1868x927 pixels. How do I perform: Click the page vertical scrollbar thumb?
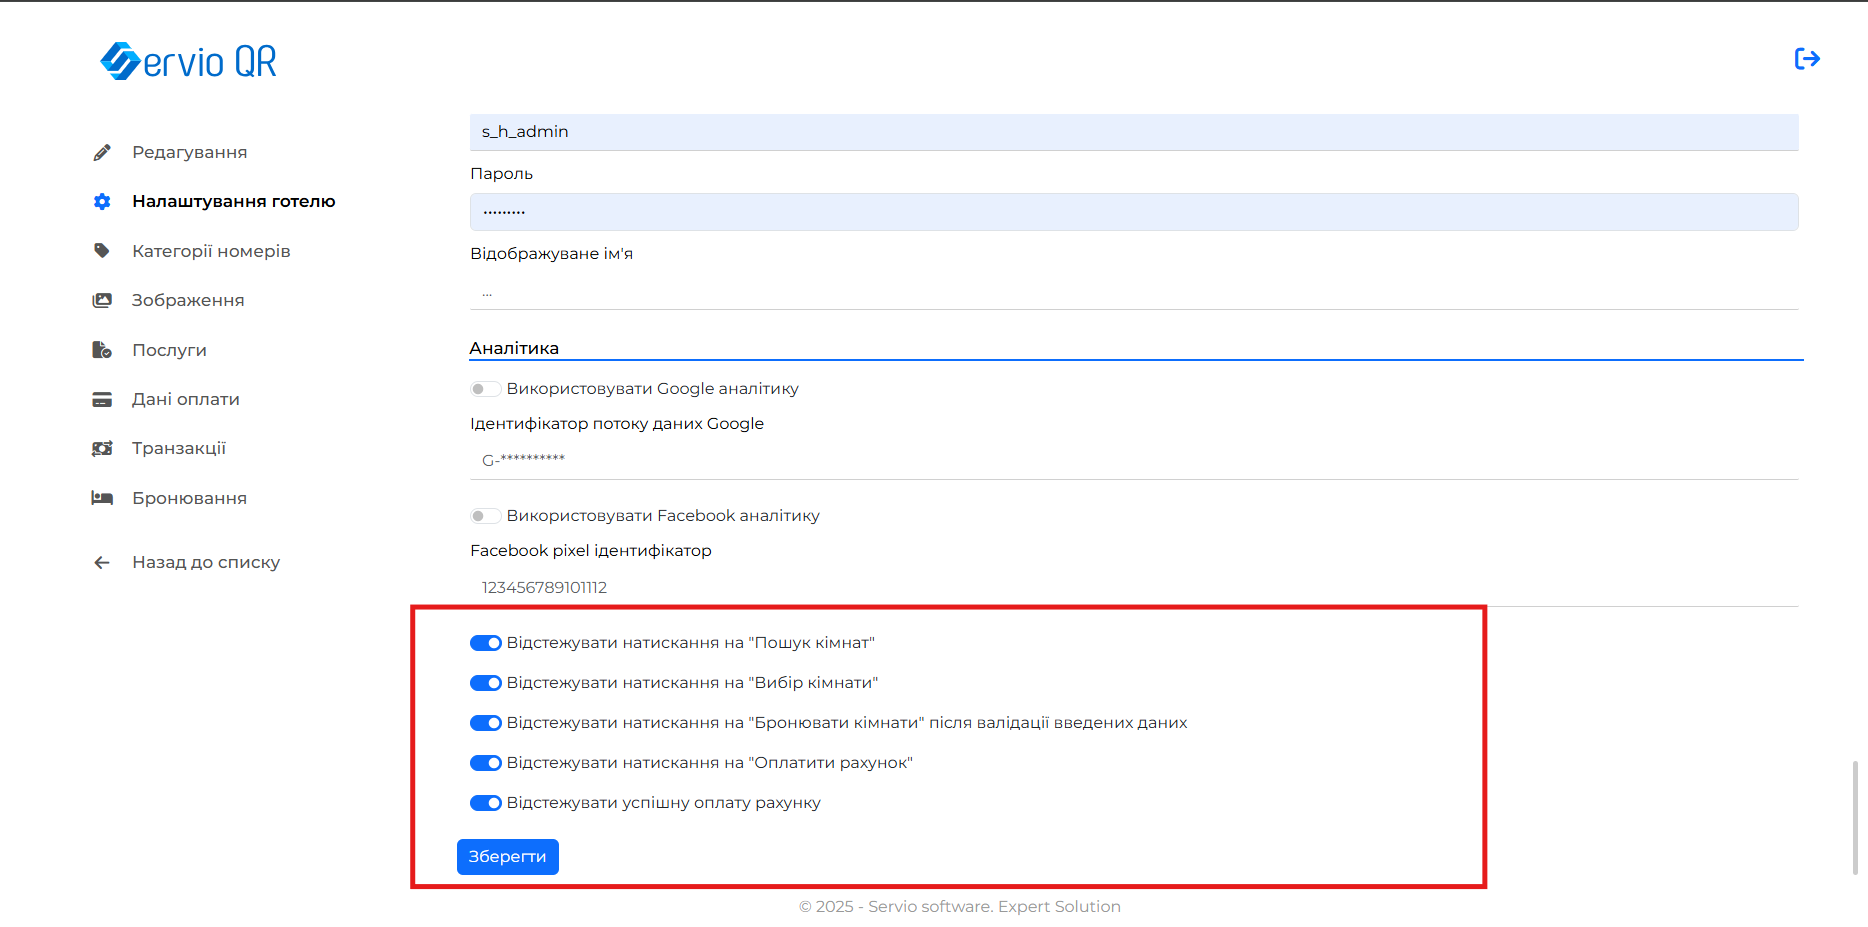click(1855, 817)
